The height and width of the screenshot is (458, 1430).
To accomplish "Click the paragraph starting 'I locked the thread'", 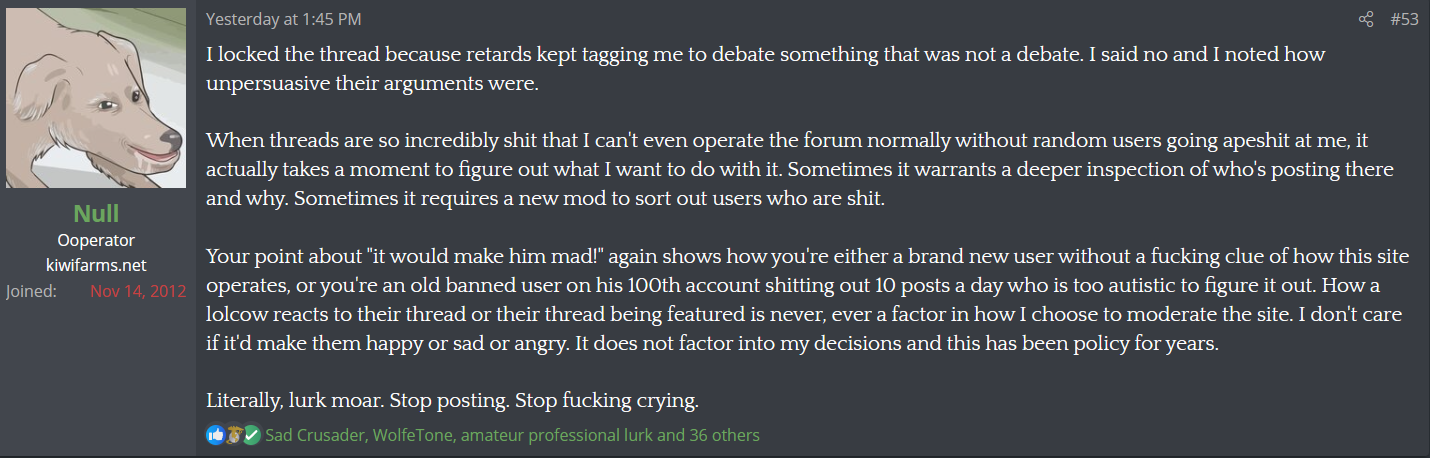I will (766, 69).
